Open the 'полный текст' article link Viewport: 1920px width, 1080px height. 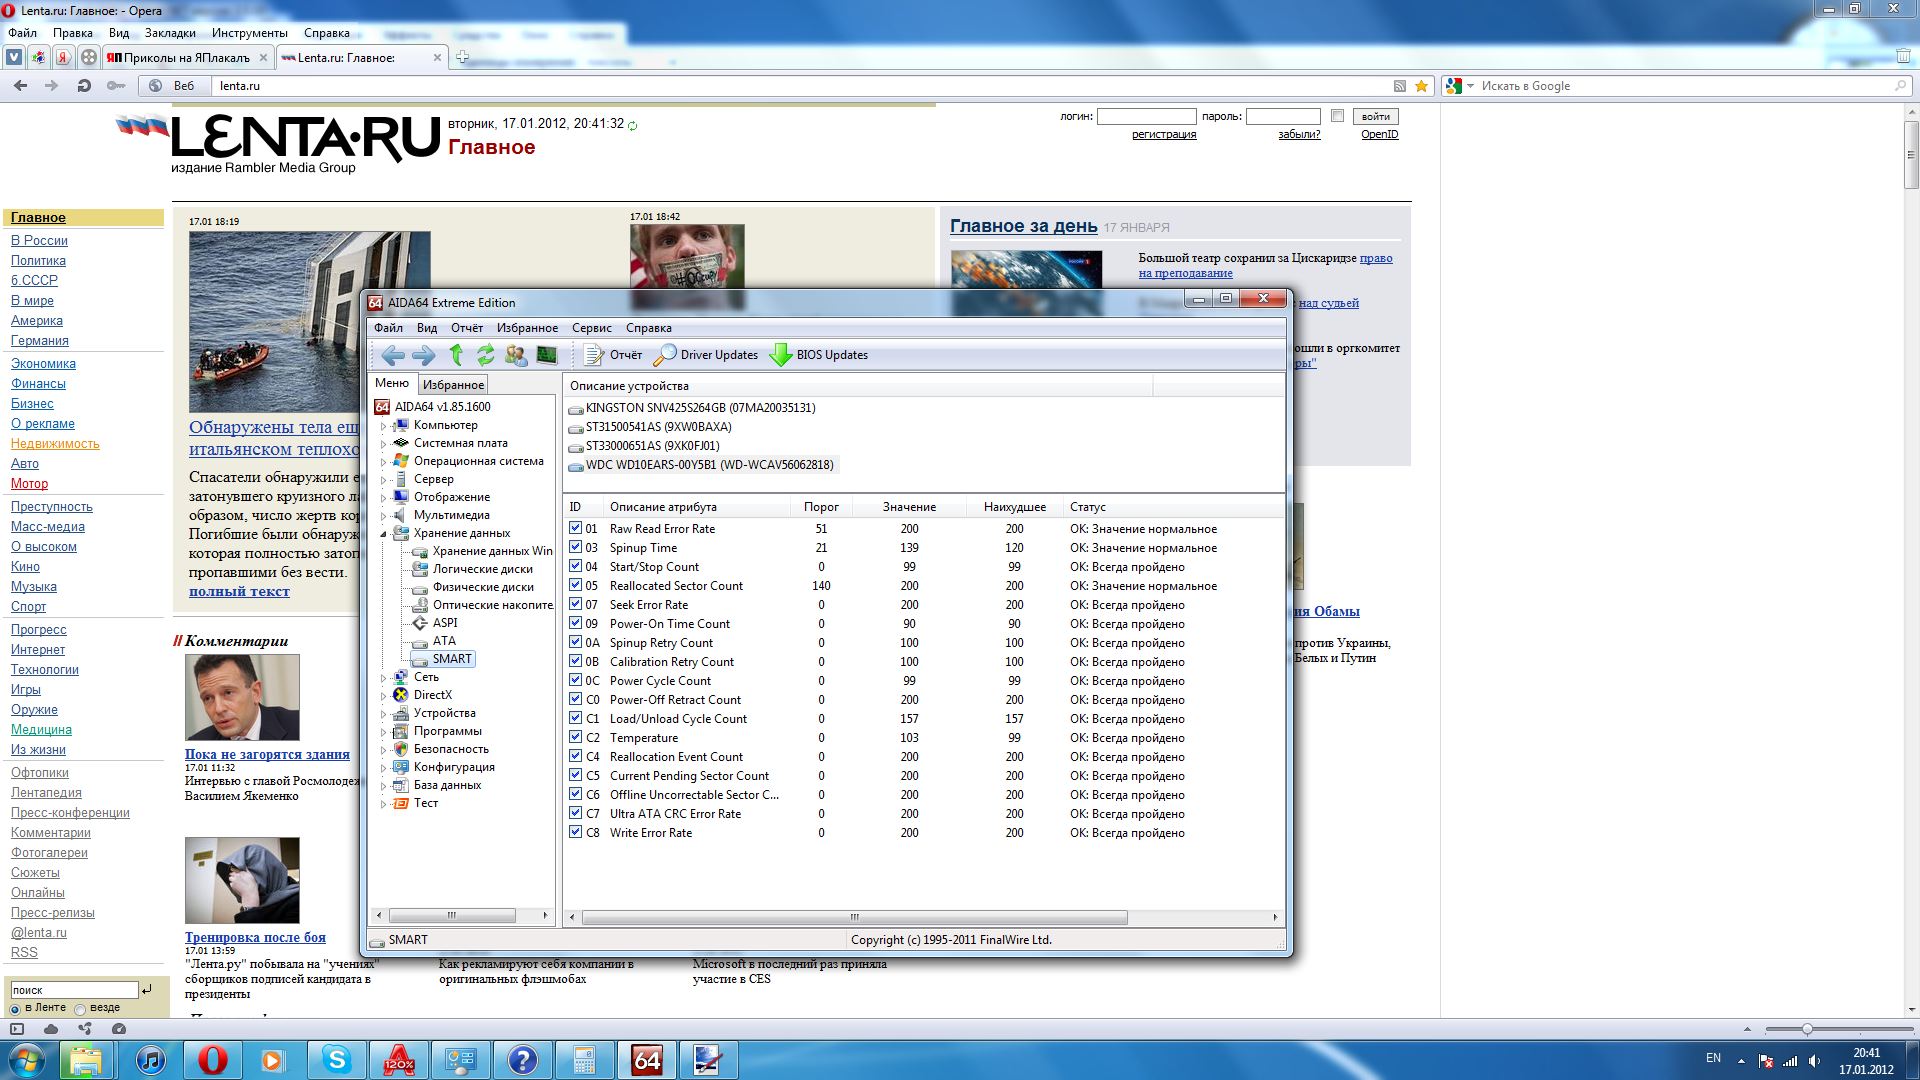[x=239, y=592]
